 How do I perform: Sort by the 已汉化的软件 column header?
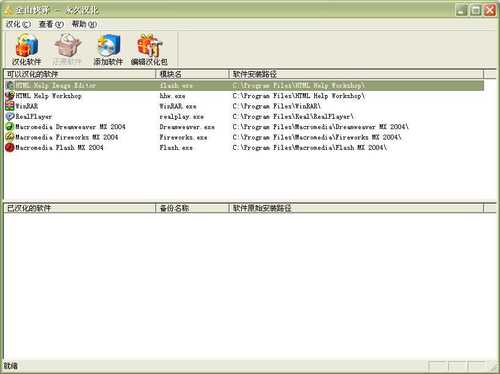[80, 208]
